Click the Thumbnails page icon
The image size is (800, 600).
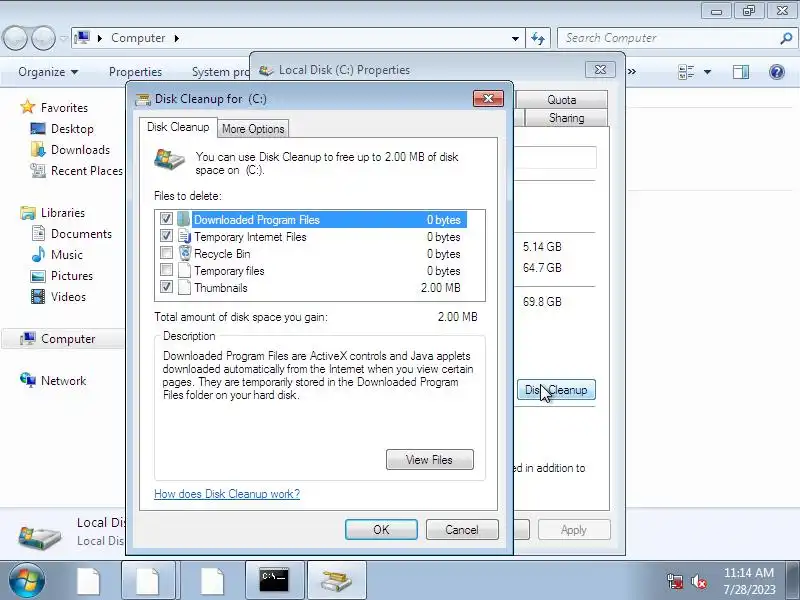point(184,287)
